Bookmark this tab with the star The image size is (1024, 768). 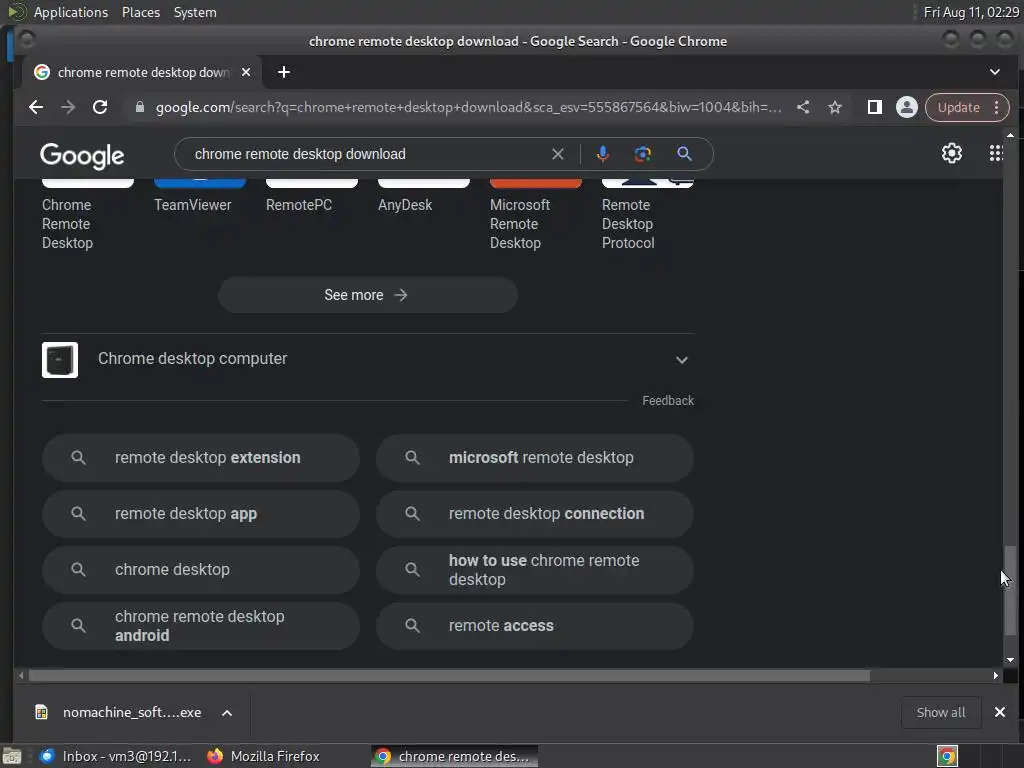point(835,107)
